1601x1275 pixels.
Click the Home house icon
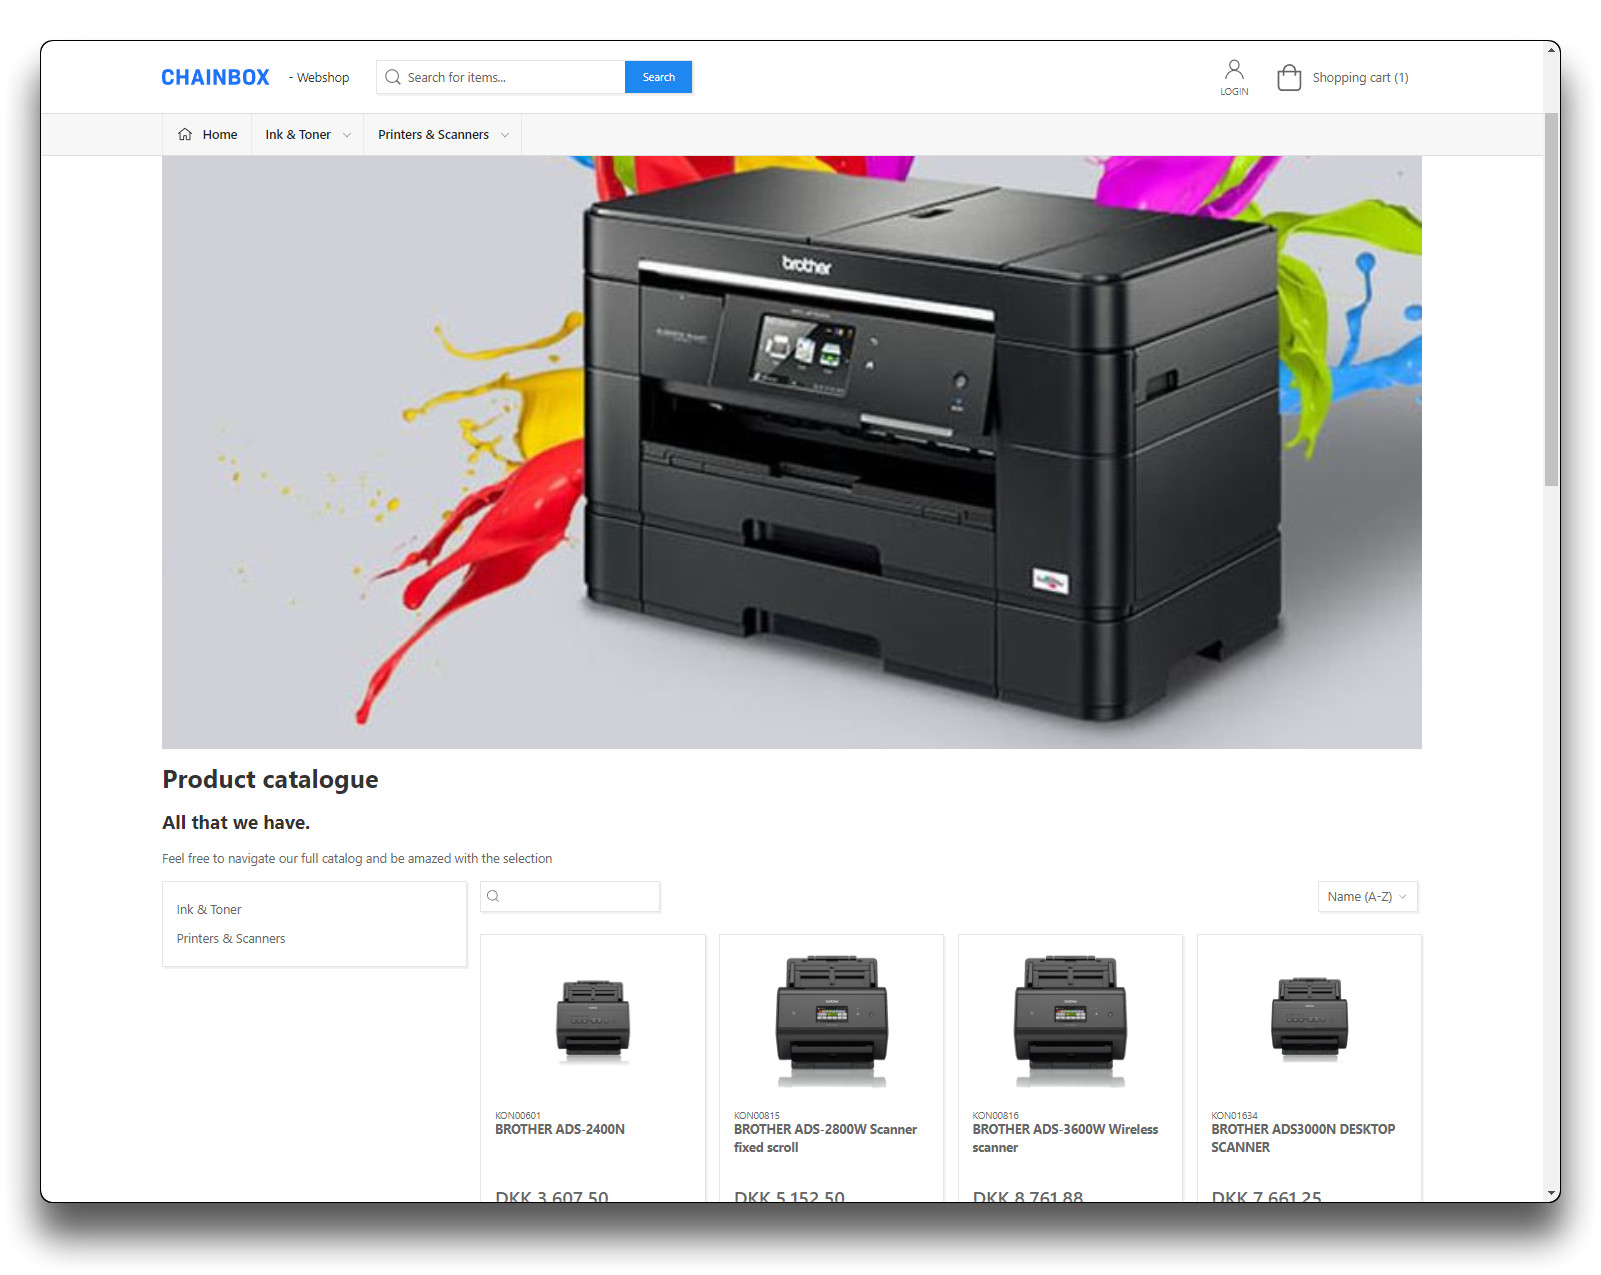click(x=185, y=135)
